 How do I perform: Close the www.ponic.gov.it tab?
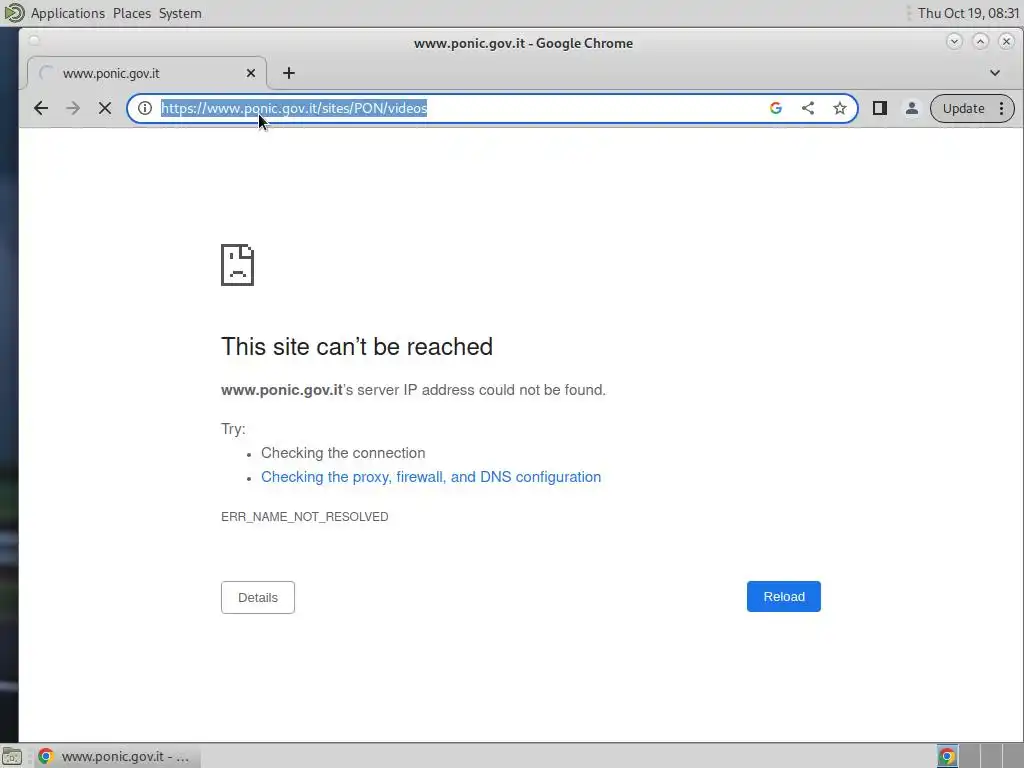[251, 73]
